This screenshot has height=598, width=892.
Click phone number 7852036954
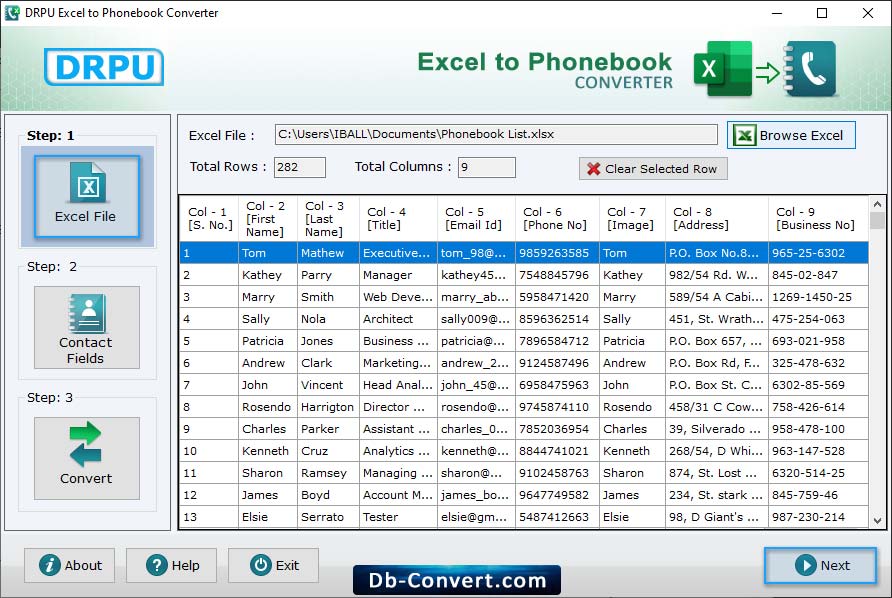click(557, 429)
